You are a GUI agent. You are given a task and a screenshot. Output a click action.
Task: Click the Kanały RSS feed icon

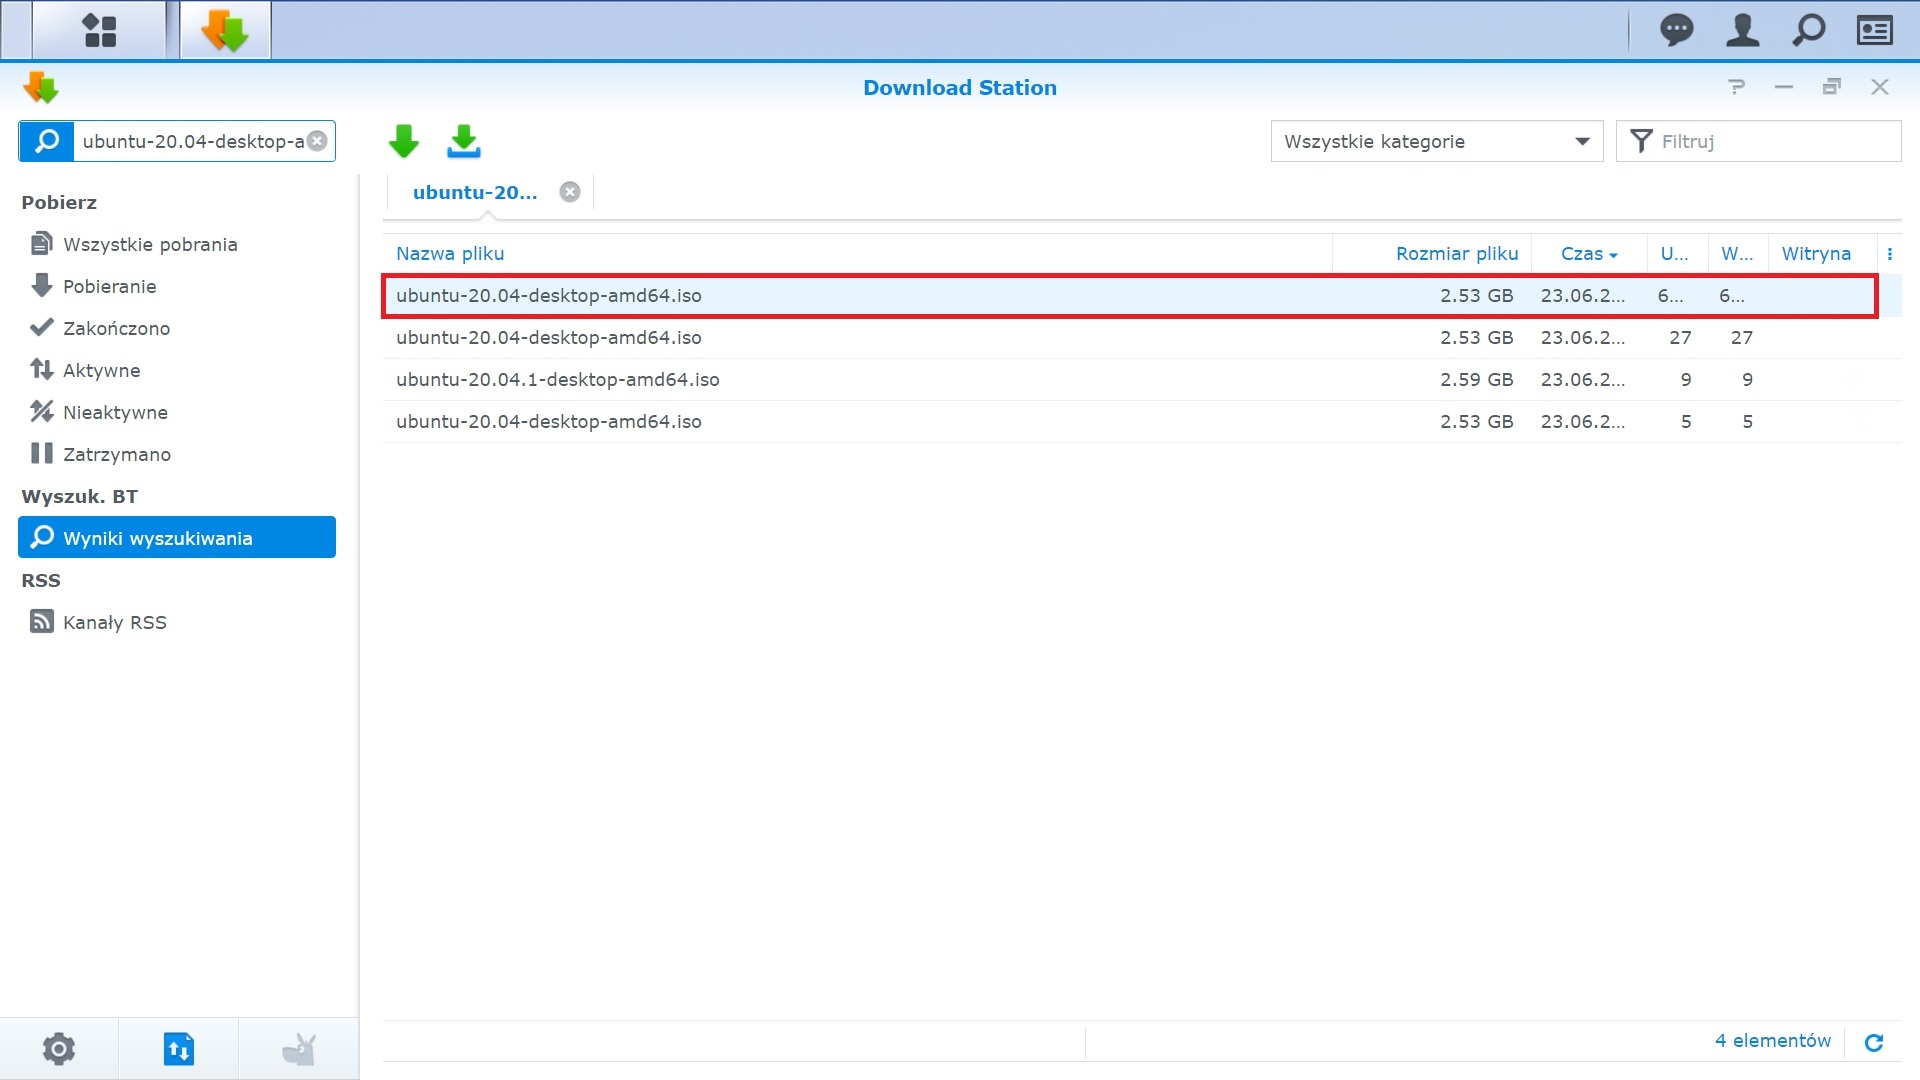[41, 621]
